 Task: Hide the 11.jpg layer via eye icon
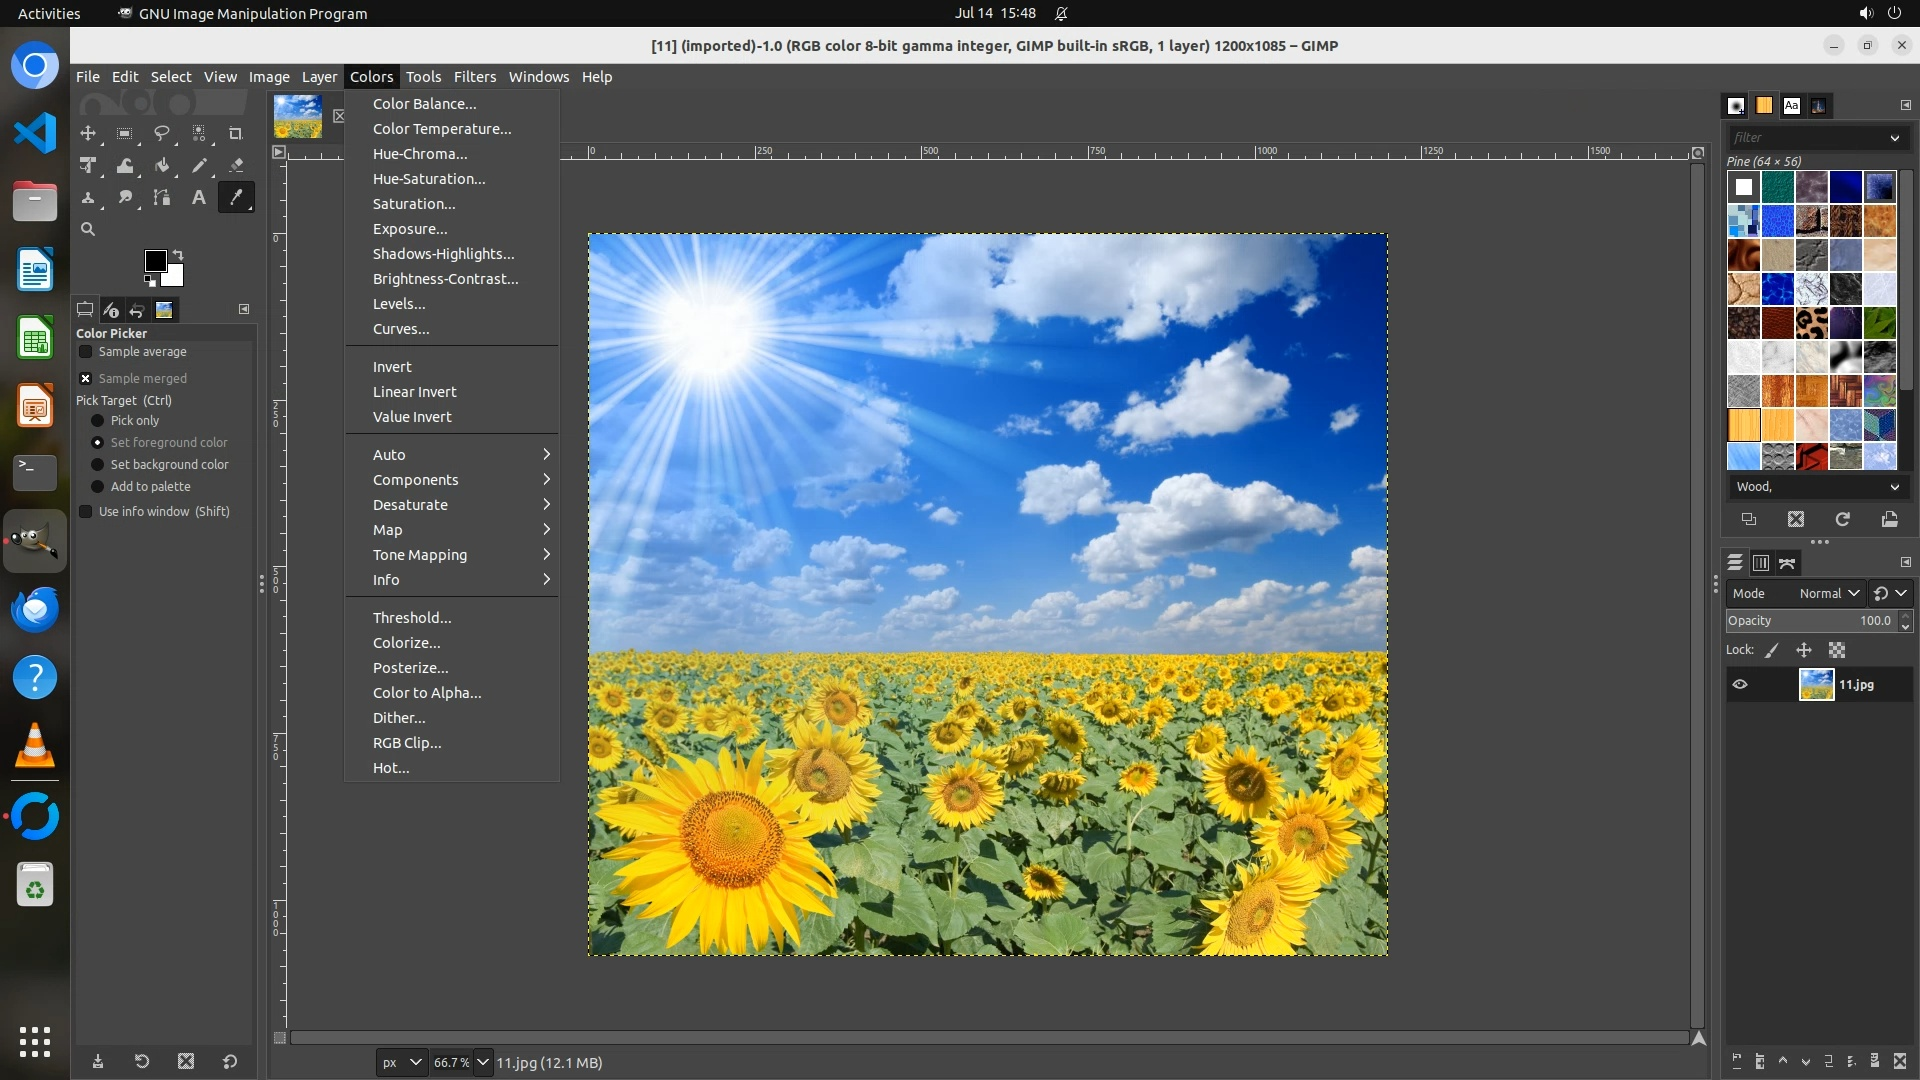1740,685
